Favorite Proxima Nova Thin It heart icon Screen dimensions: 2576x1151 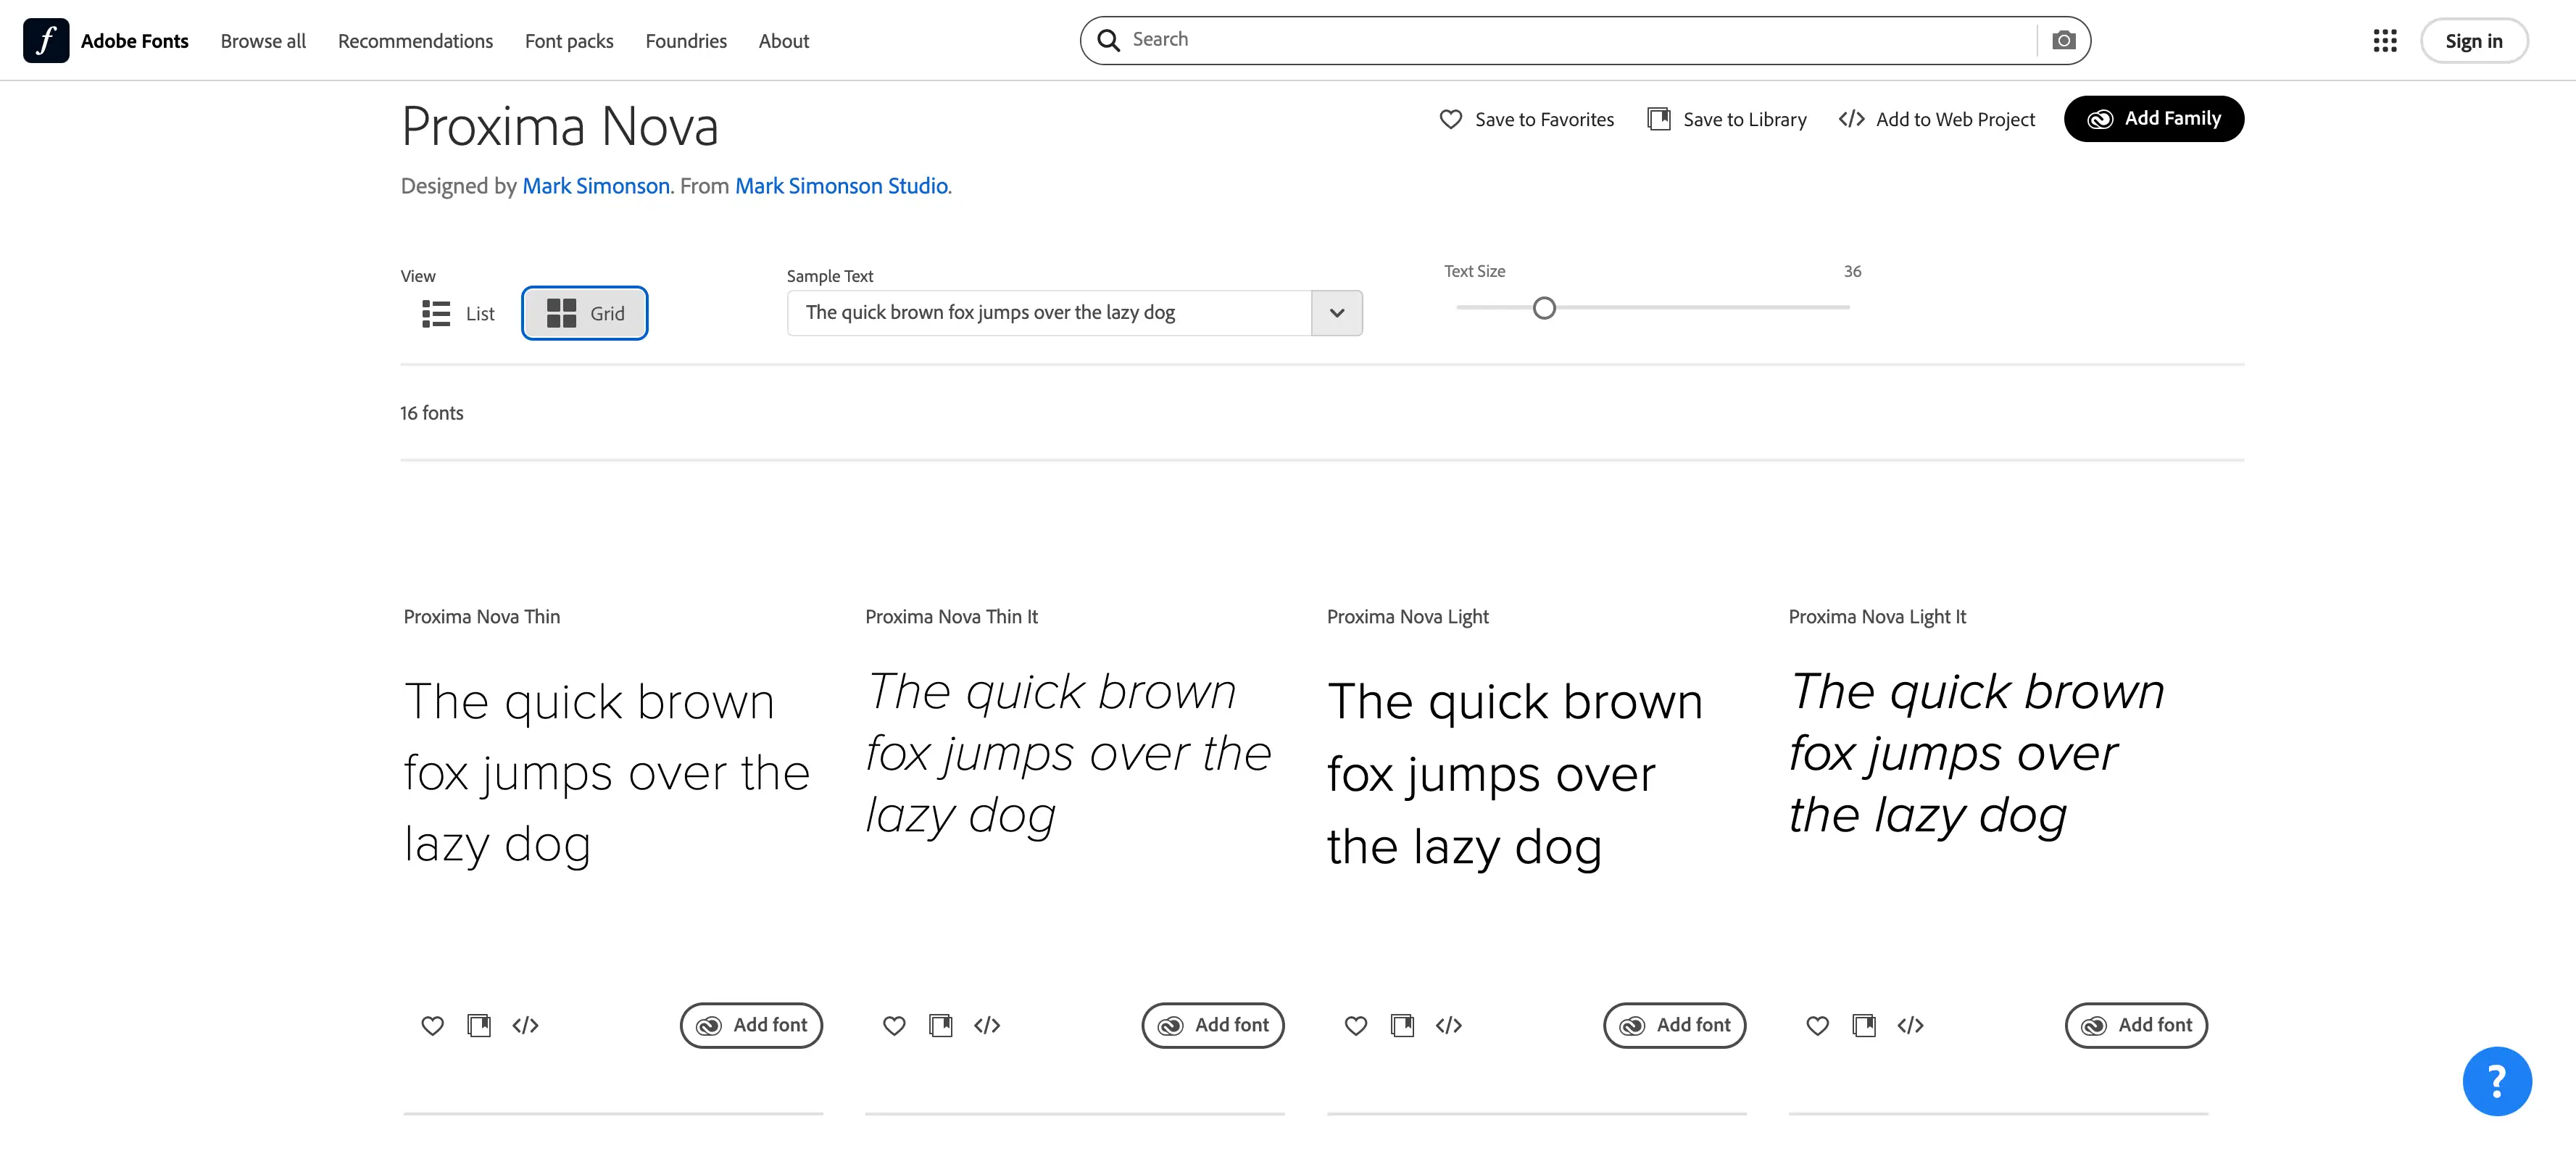(x=894, y=1025)
